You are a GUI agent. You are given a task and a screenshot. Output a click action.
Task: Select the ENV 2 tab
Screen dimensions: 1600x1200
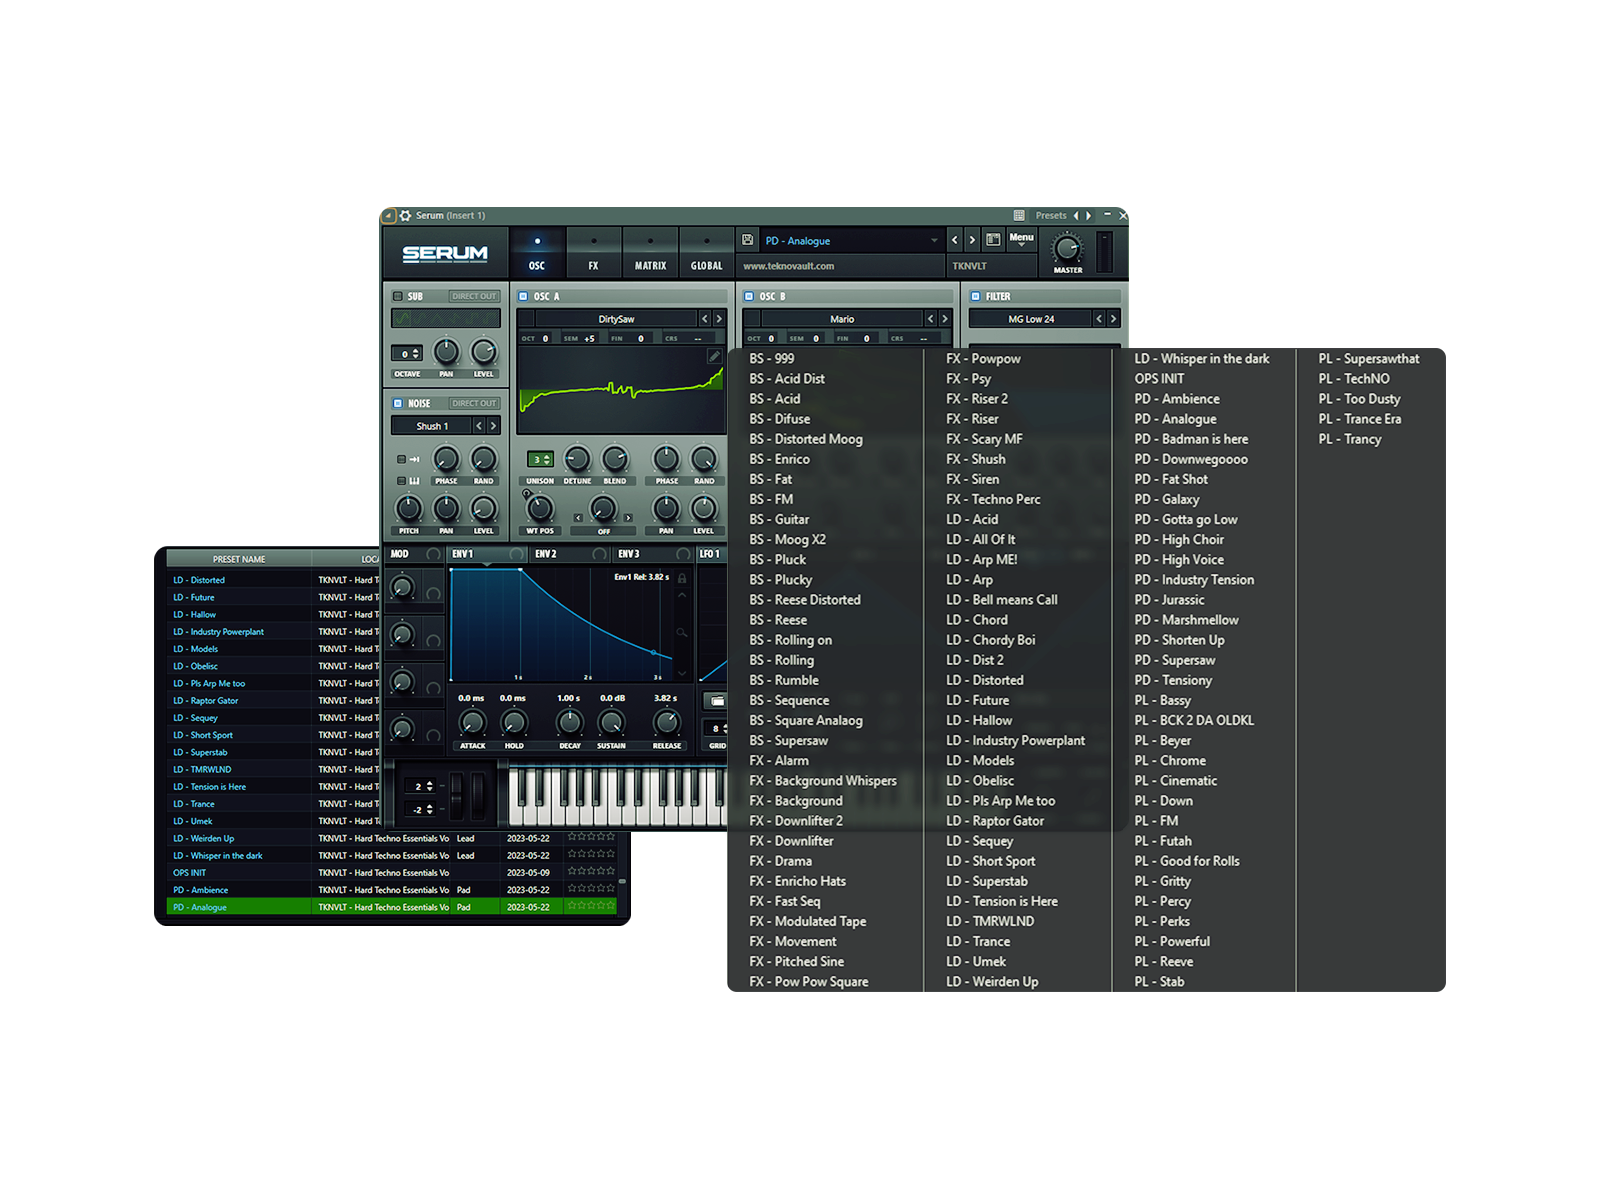coord(546,554)
